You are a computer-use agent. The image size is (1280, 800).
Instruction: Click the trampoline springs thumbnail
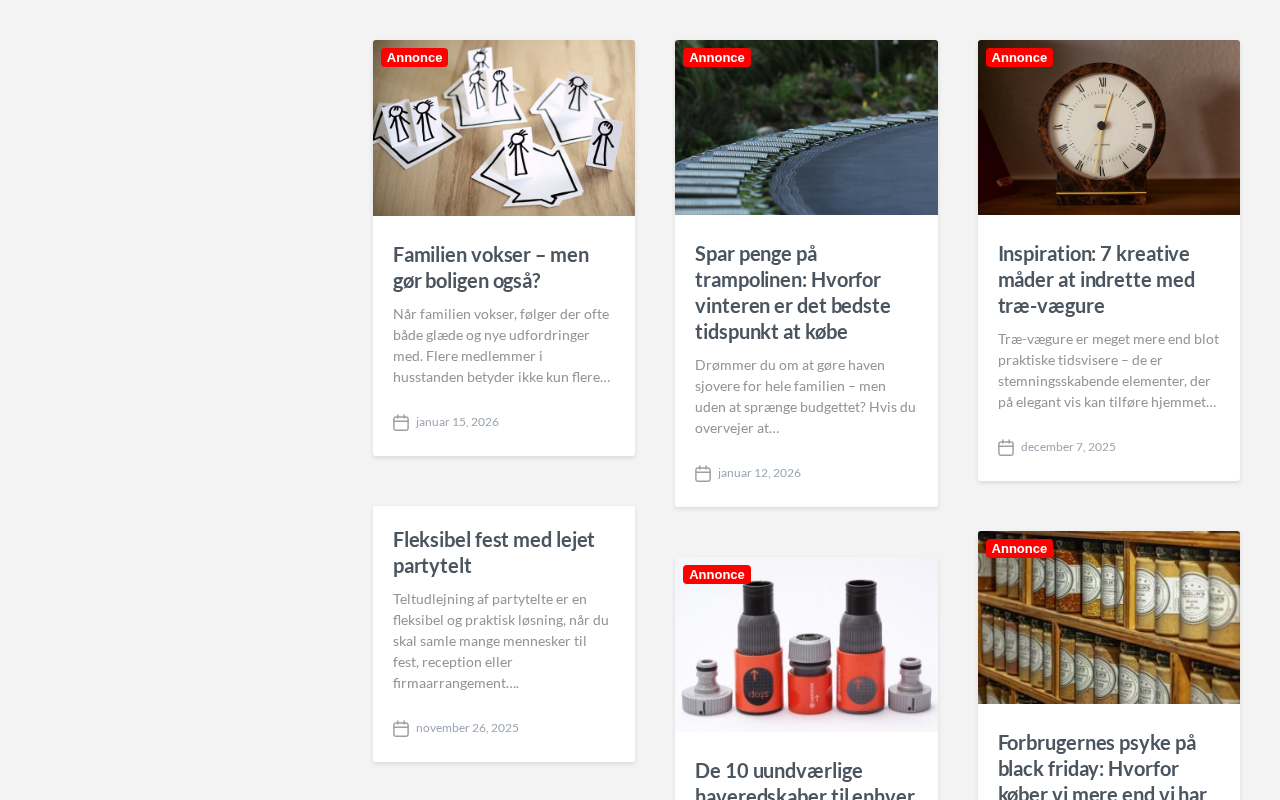[x=806, y=128]
